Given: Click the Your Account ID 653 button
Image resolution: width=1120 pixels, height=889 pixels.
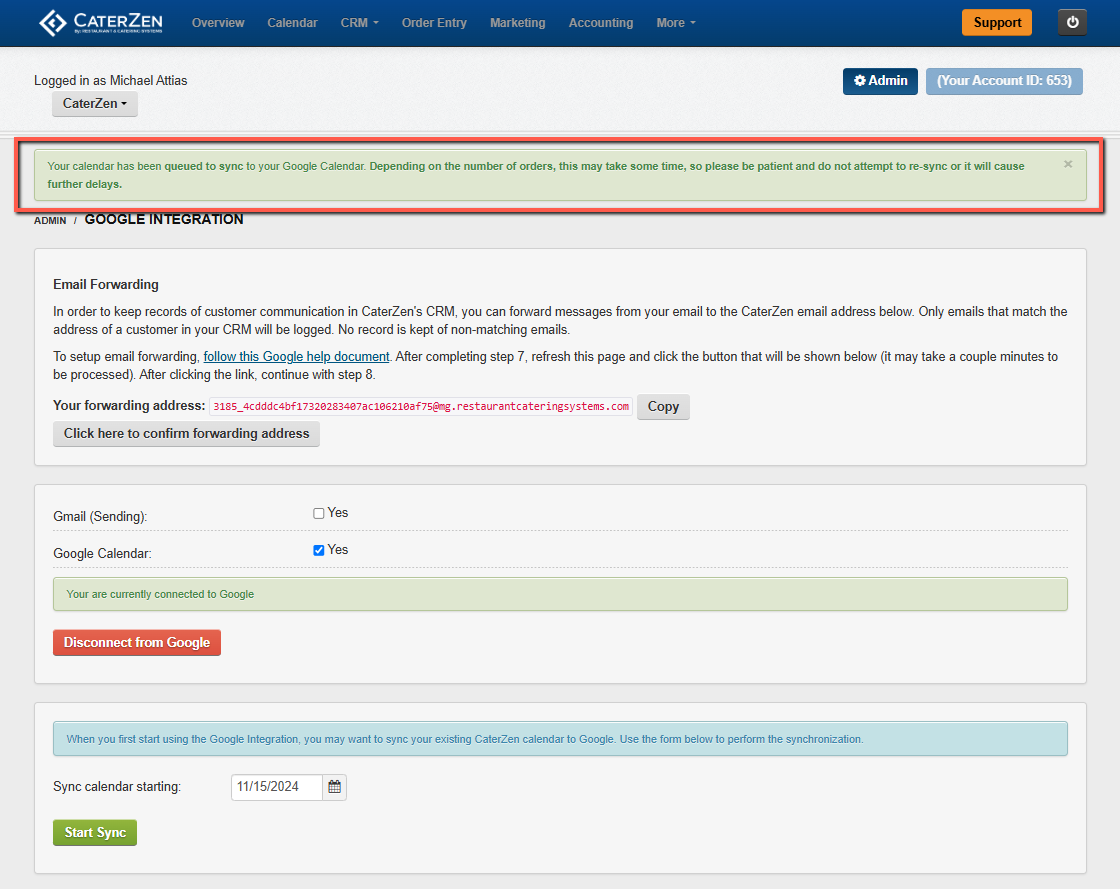Looking at the screenshot, I should coord(1004,81).
